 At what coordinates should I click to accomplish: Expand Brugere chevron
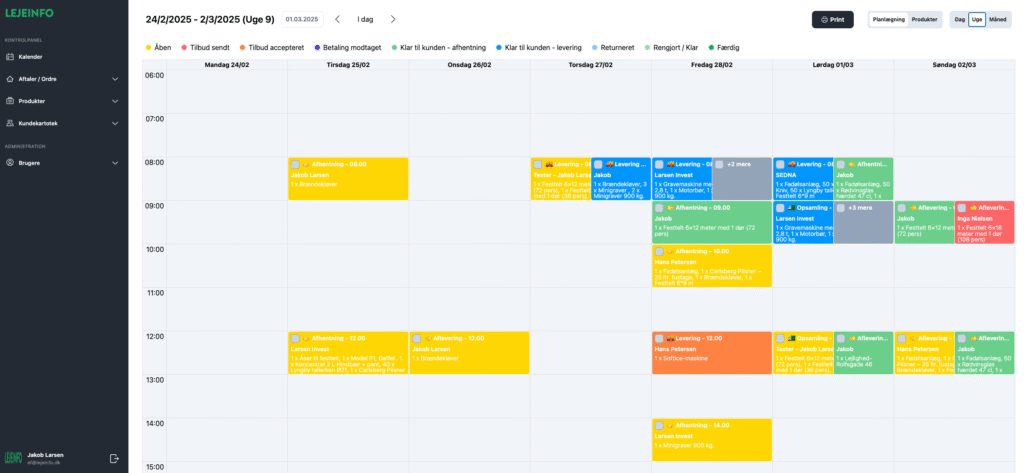[115, 163]
